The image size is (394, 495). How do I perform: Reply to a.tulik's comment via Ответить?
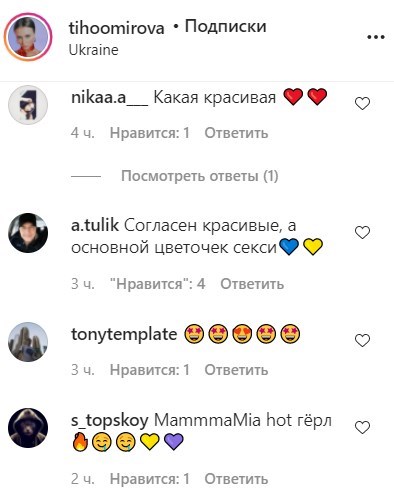252,284
